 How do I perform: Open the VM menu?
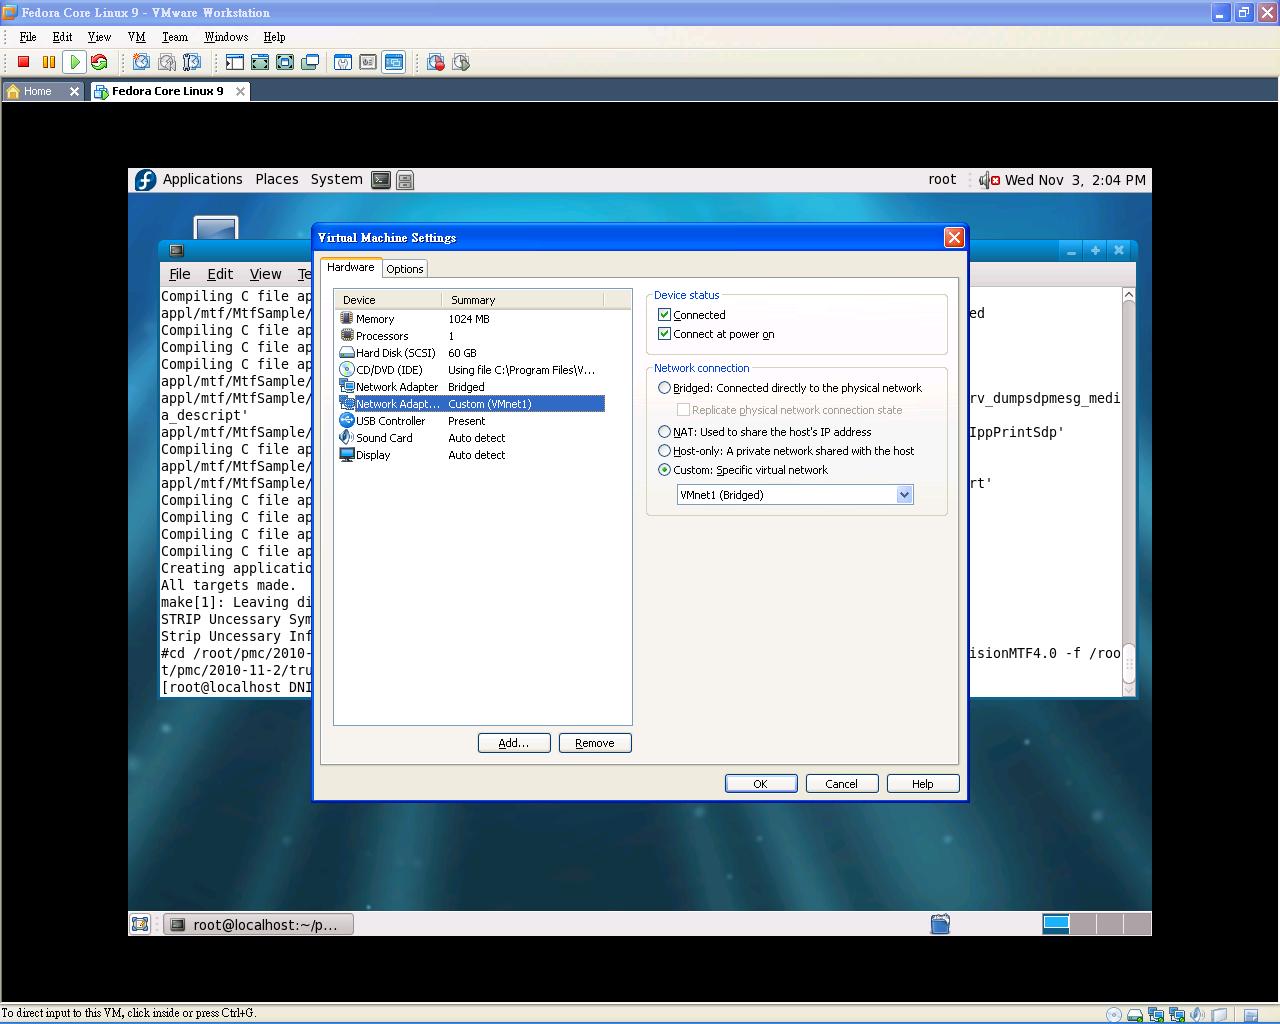coord(136,37)
